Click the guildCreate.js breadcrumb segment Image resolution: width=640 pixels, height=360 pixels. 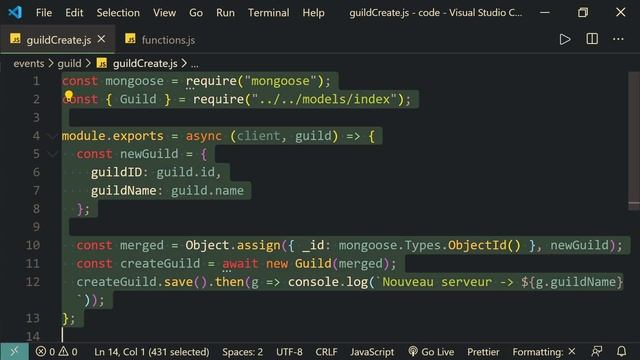[x=145, y=64]
